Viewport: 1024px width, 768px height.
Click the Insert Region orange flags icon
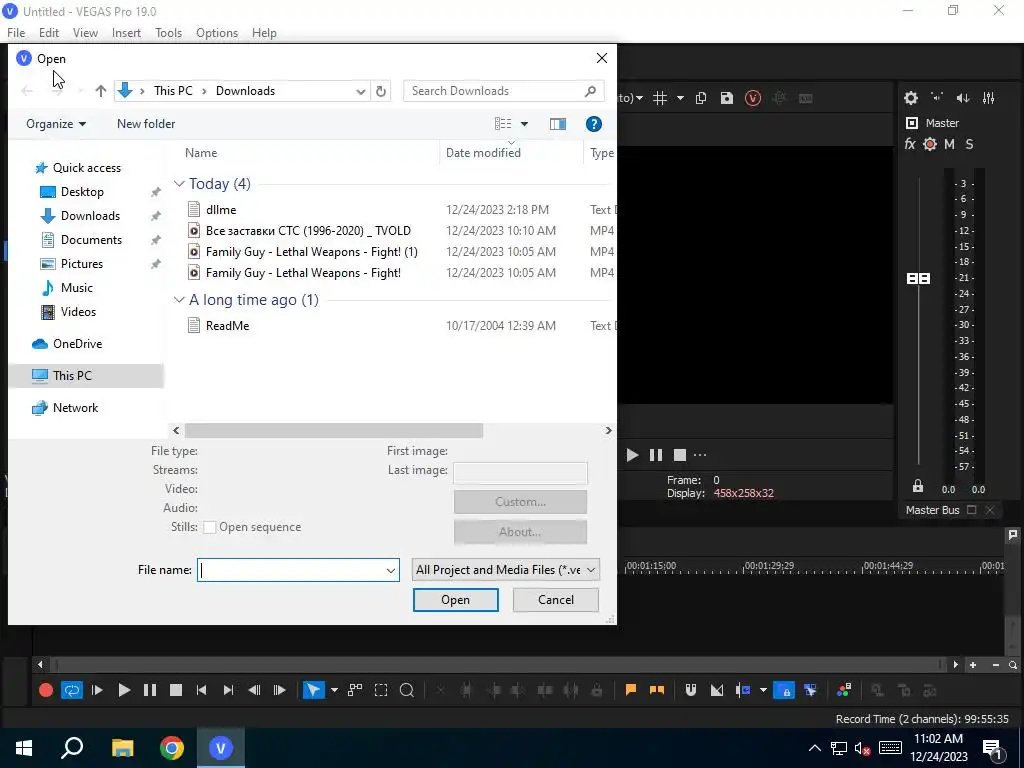(x=657, y=690)
